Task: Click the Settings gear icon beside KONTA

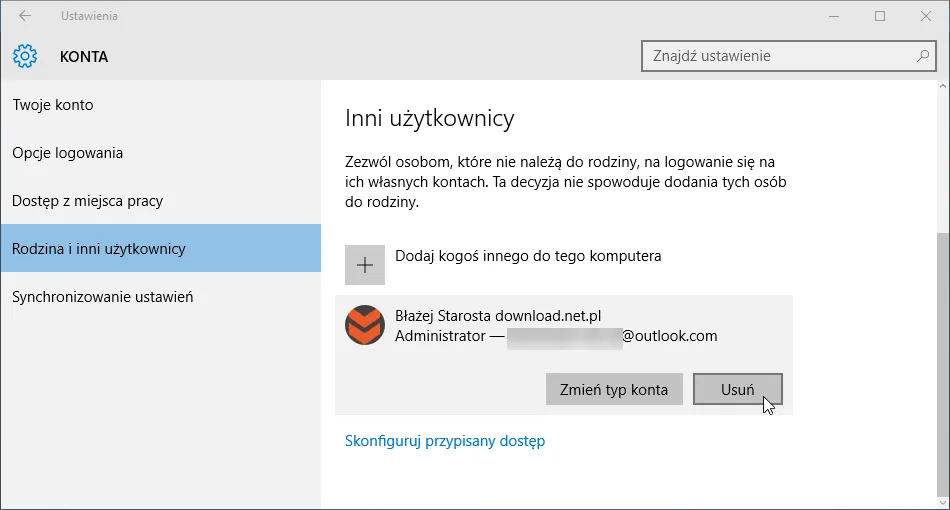Action: (x=25, y=56)
